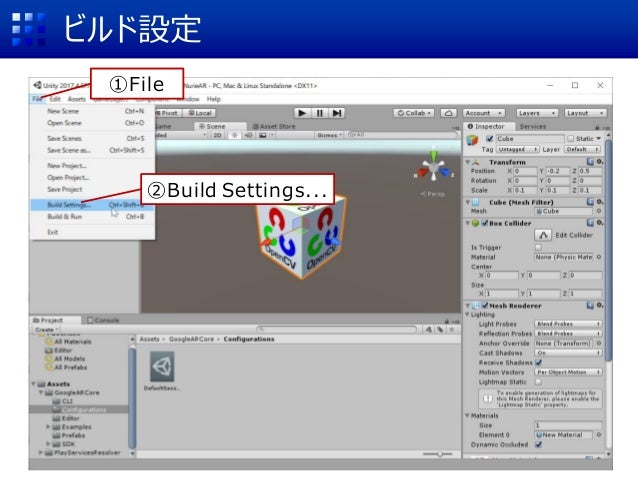Click the Create button in Project
This screenshot has width=638, height=479.
(x=47, y=330)
